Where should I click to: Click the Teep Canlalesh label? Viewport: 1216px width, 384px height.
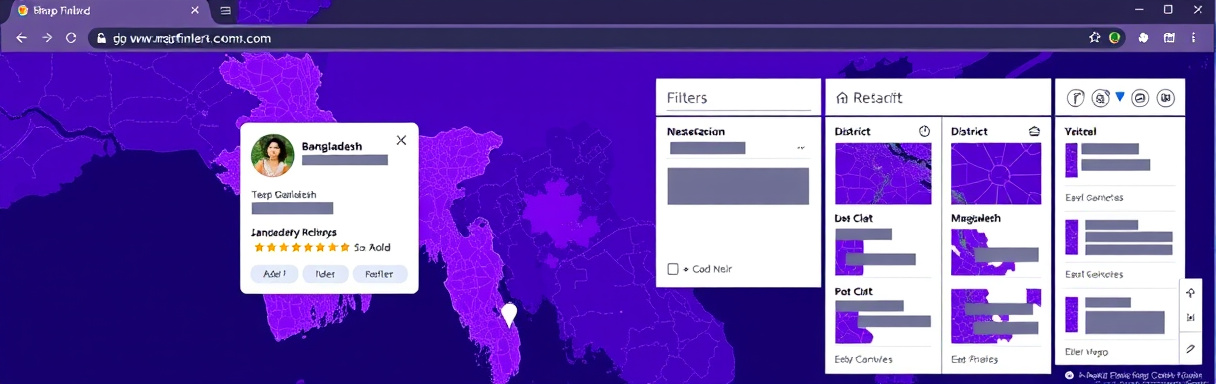(284, 195)
